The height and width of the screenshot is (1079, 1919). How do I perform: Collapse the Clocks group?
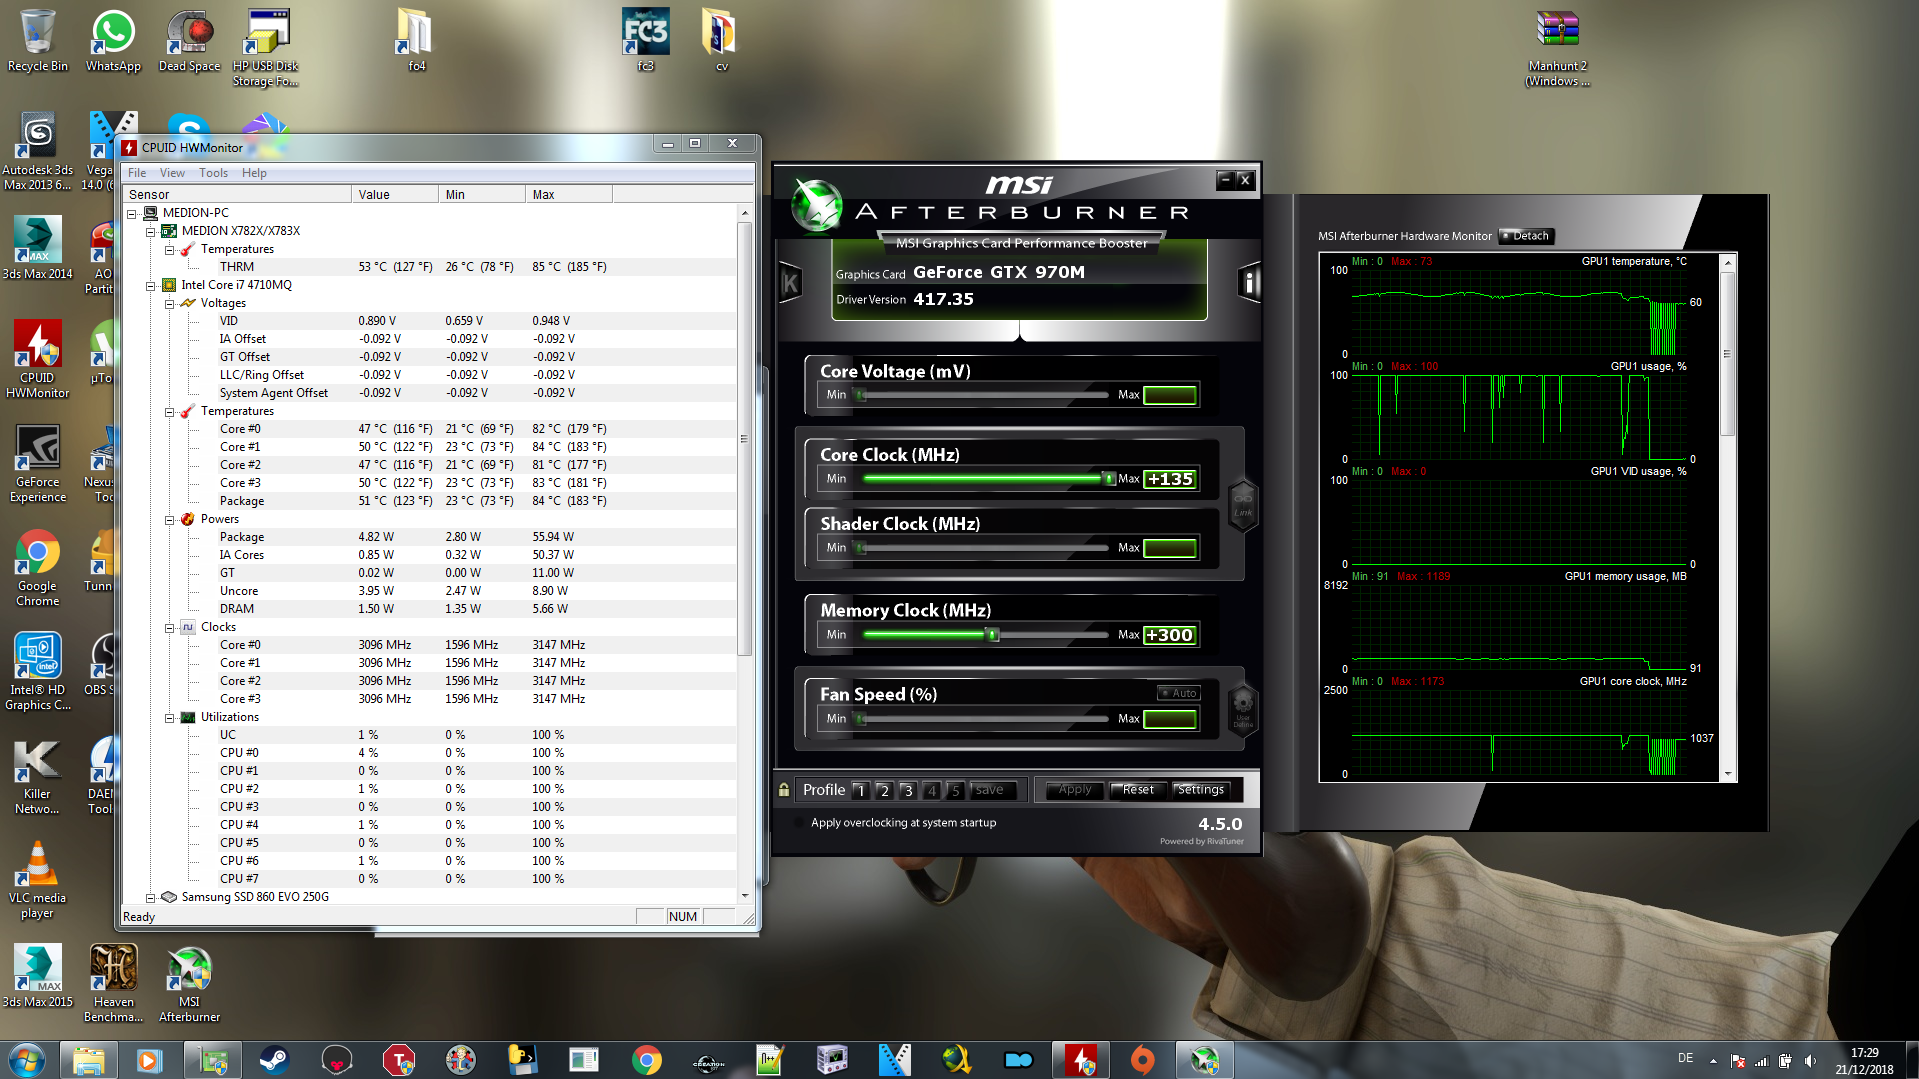(x=169, y=627)
